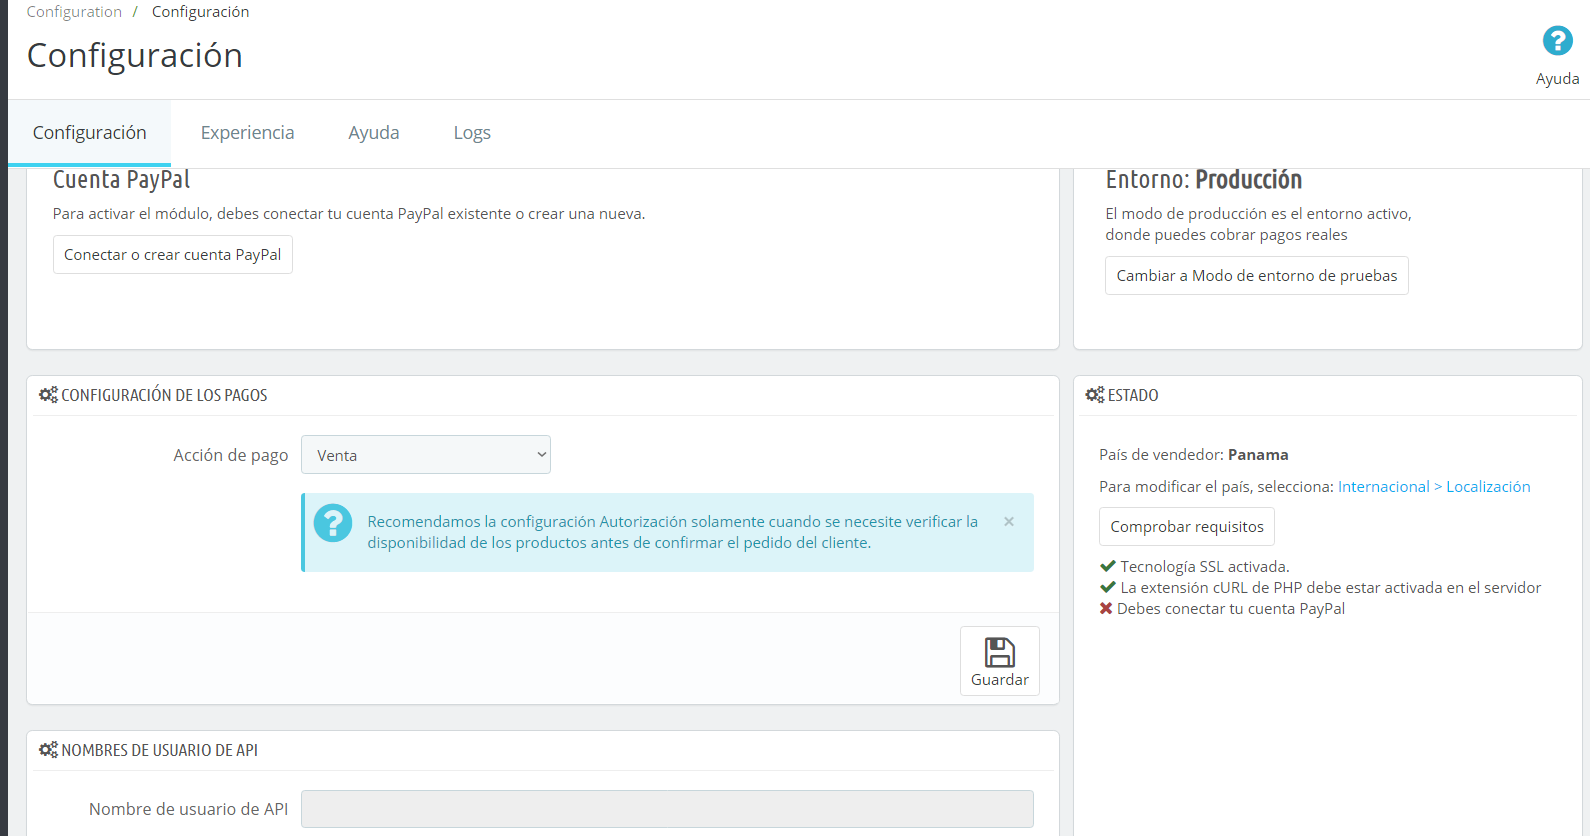Click Cambiar a Modo de entorno de pruebas
The width and height of the screenshot is (1590, 836).
1257,276
